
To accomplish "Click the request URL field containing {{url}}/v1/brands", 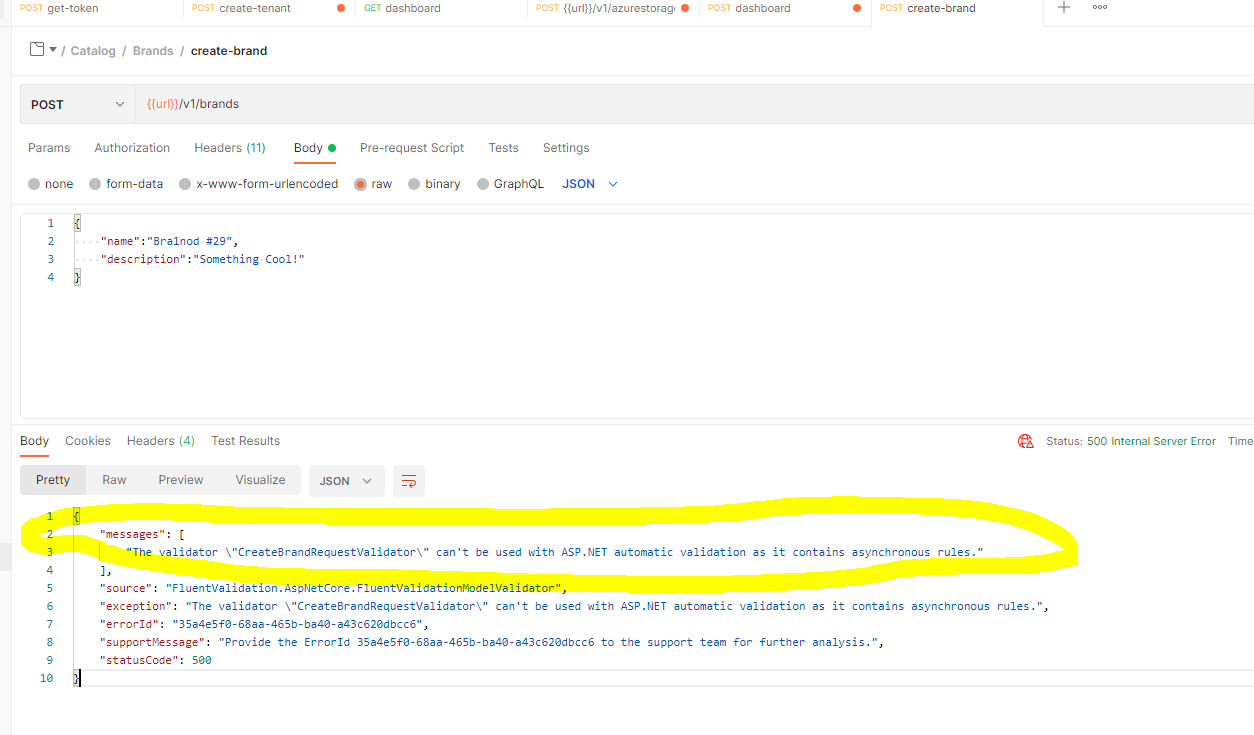I will pyautogui.click(x=400, y=103).
